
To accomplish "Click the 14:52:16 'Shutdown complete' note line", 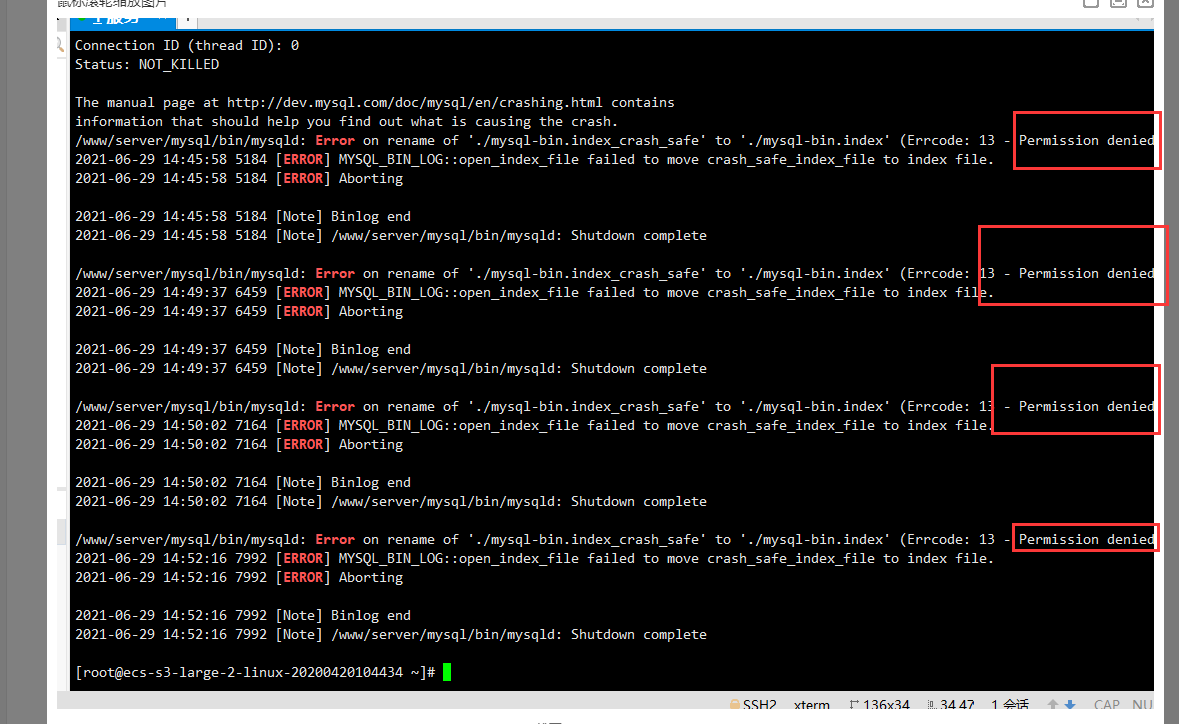I will (390, 634).
